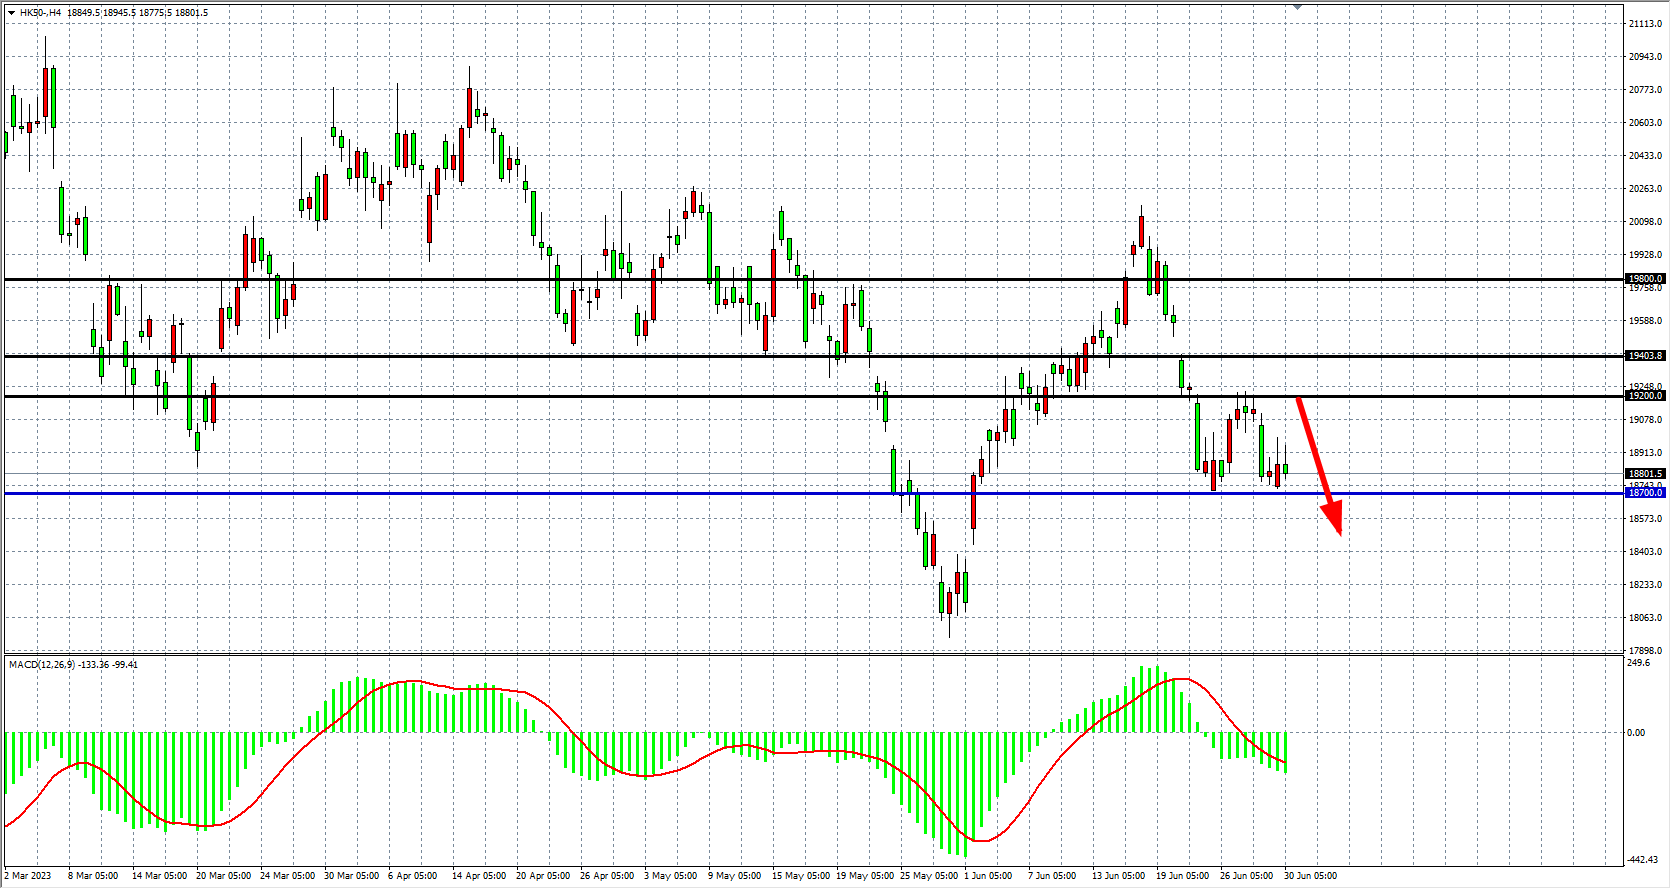Select the 19200.0 price level tag
1671x889 pixels.
click(1645, 396)
